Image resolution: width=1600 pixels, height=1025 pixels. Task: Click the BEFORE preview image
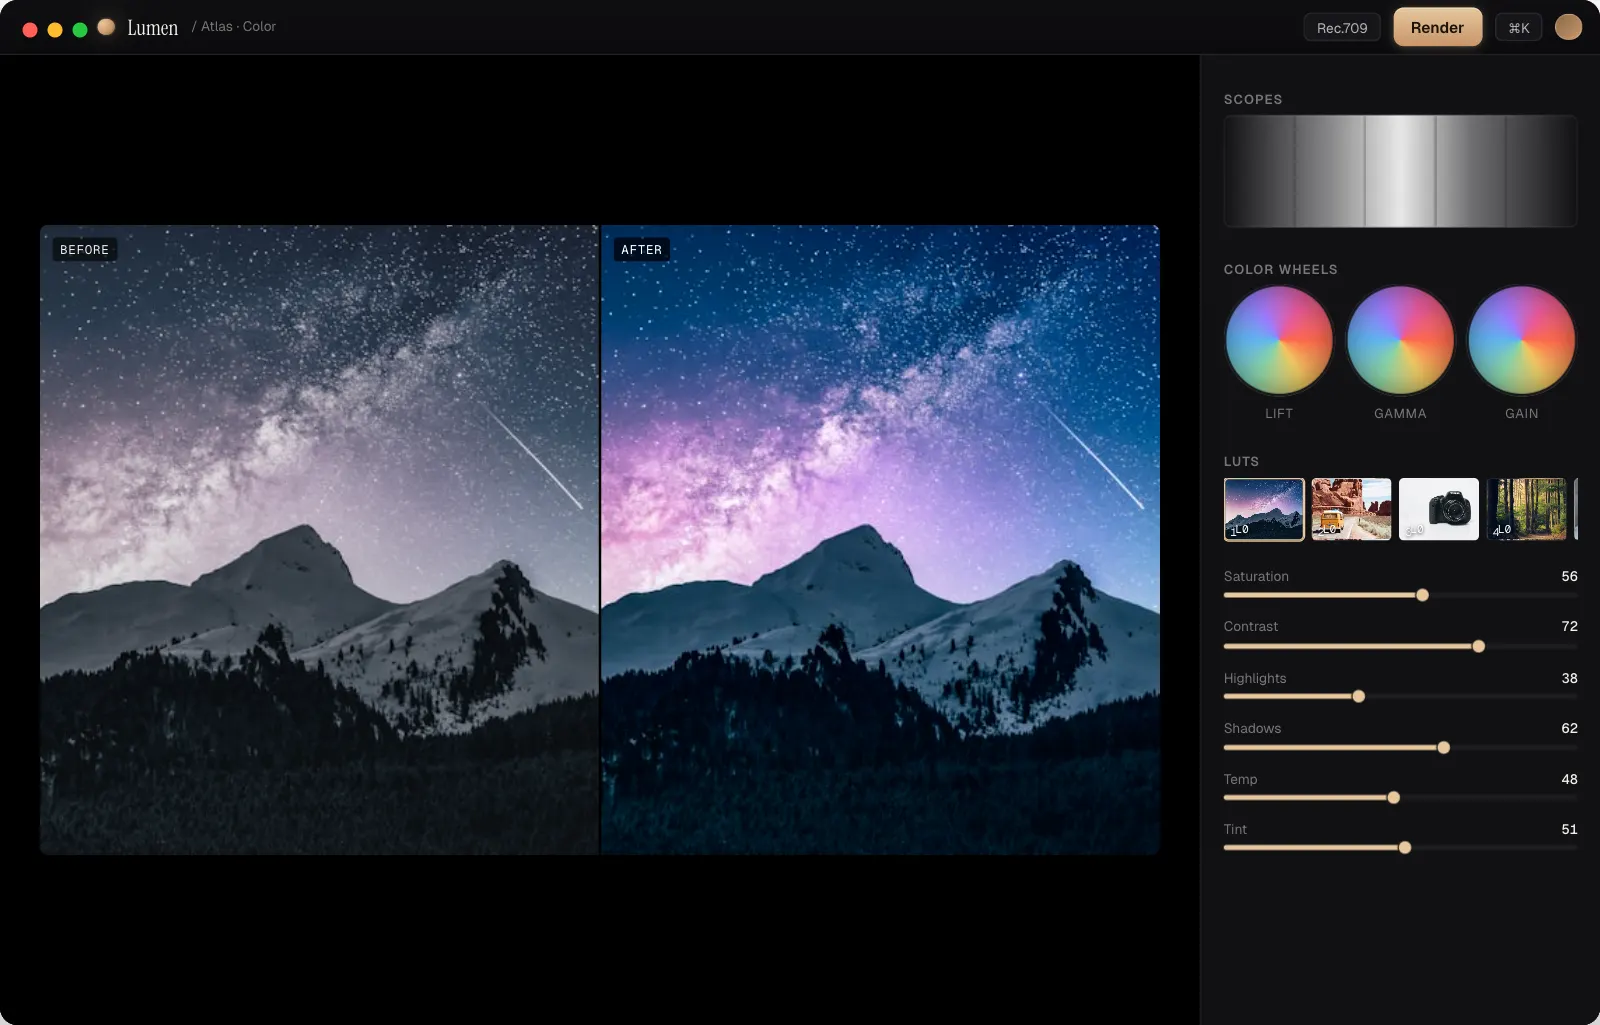(319, 540)
